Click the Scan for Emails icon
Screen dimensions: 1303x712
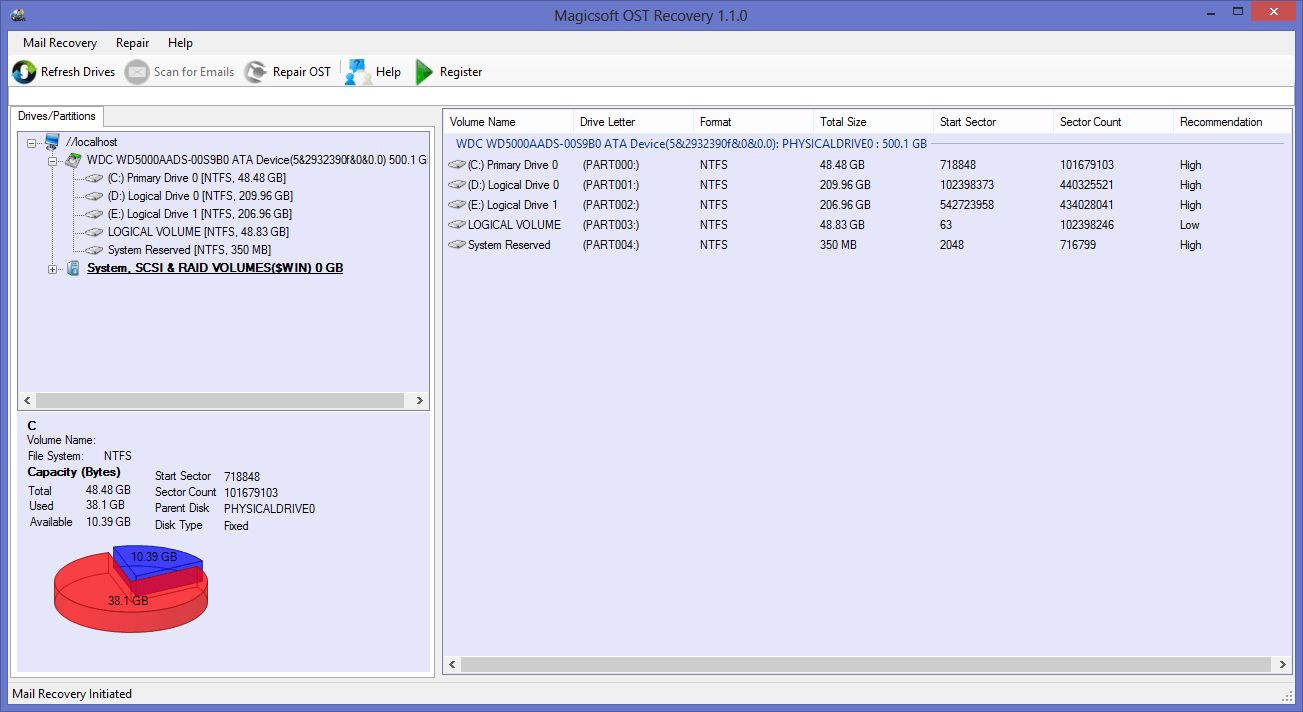tap(135, 71)
